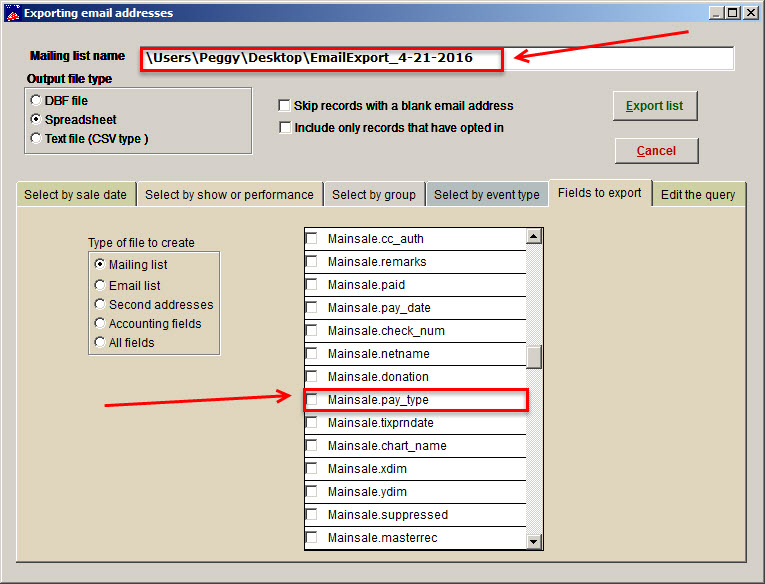Check the Mainsale.donation field
The image size is (765, 584).
[311, 376]
